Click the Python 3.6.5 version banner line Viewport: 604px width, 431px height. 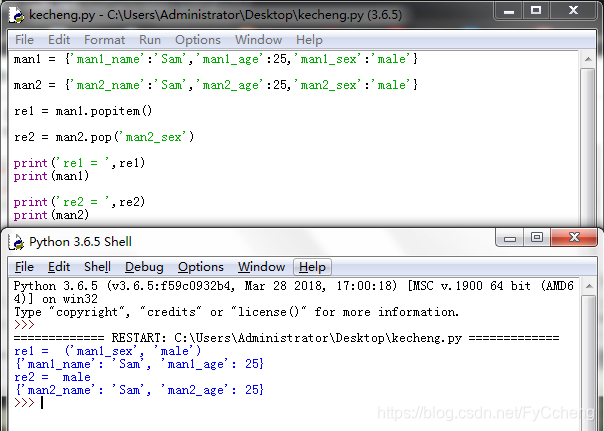click(x=294, y=292)
